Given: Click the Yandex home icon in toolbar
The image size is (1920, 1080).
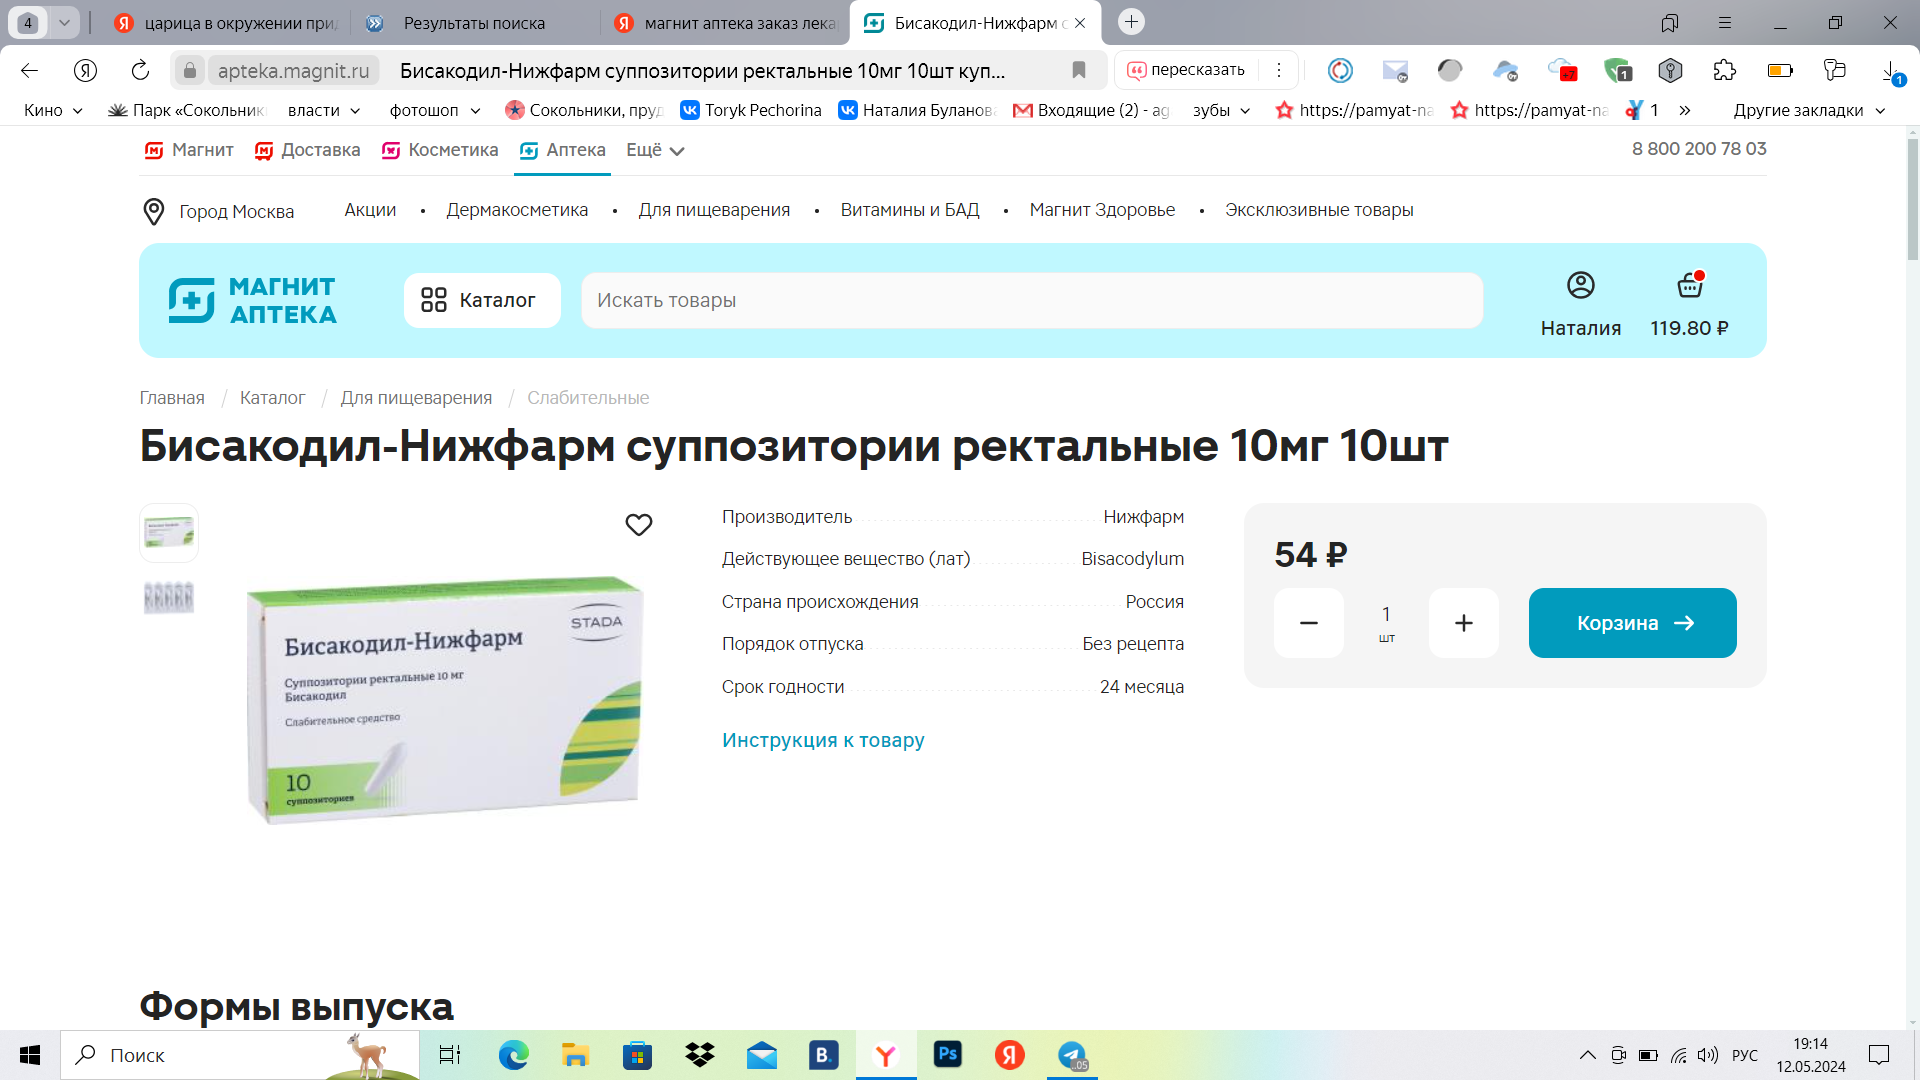Looking at the screenshot, I should pyautogui.click(x=85, y=70).
